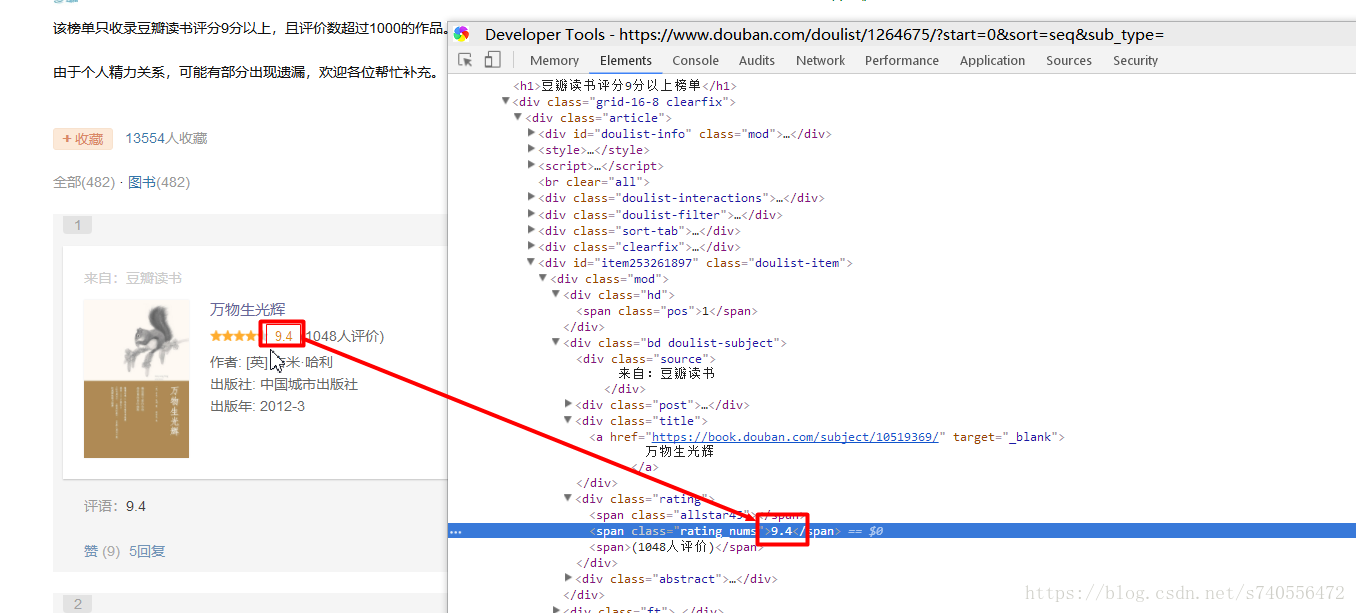This screenshot has width=1356, height=613.
Task: Toggle the device toolbar icon
Action: point(492,60)
